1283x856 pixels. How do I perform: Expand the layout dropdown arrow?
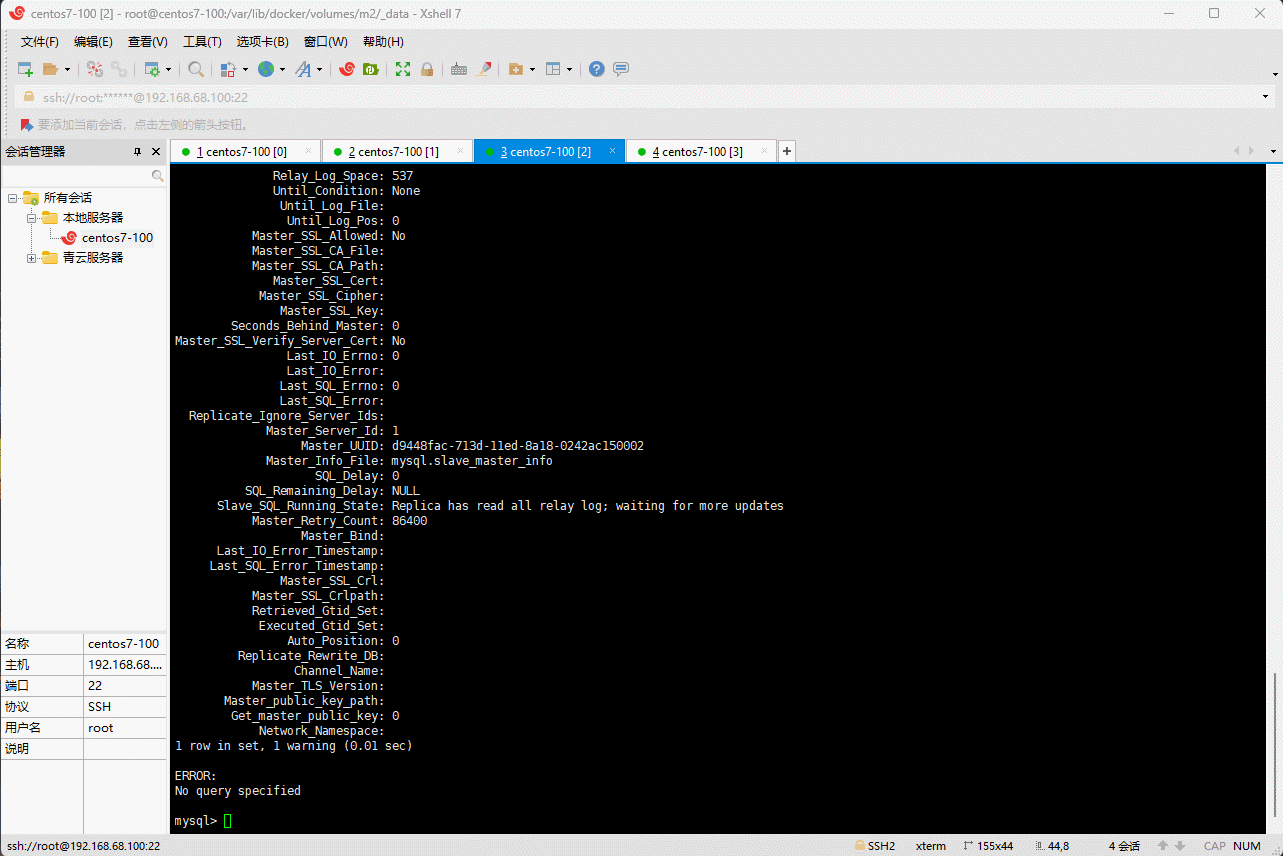570,69
